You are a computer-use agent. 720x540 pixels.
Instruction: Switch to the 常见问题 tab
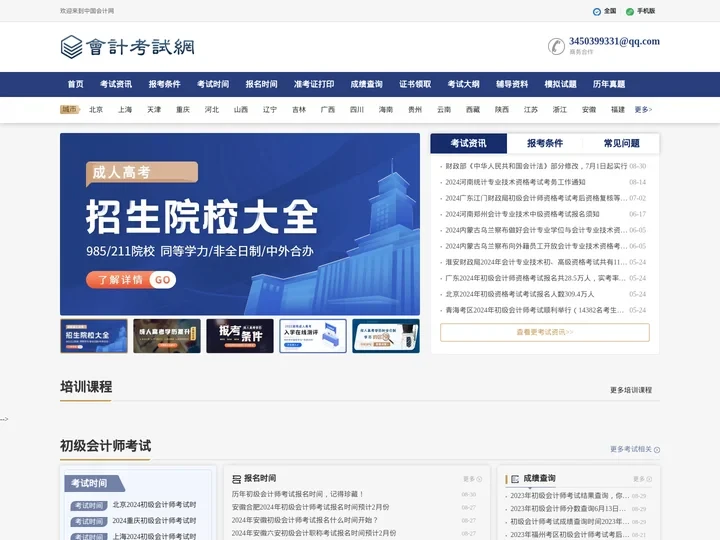pos(621,143)
